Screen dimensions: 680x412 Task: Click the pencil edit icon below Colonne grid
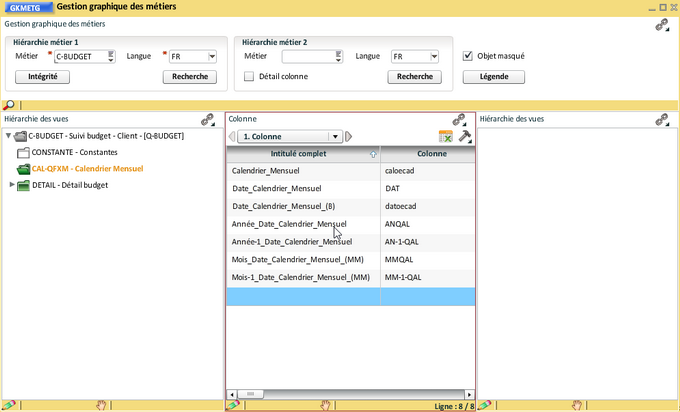tap(233, 406)
